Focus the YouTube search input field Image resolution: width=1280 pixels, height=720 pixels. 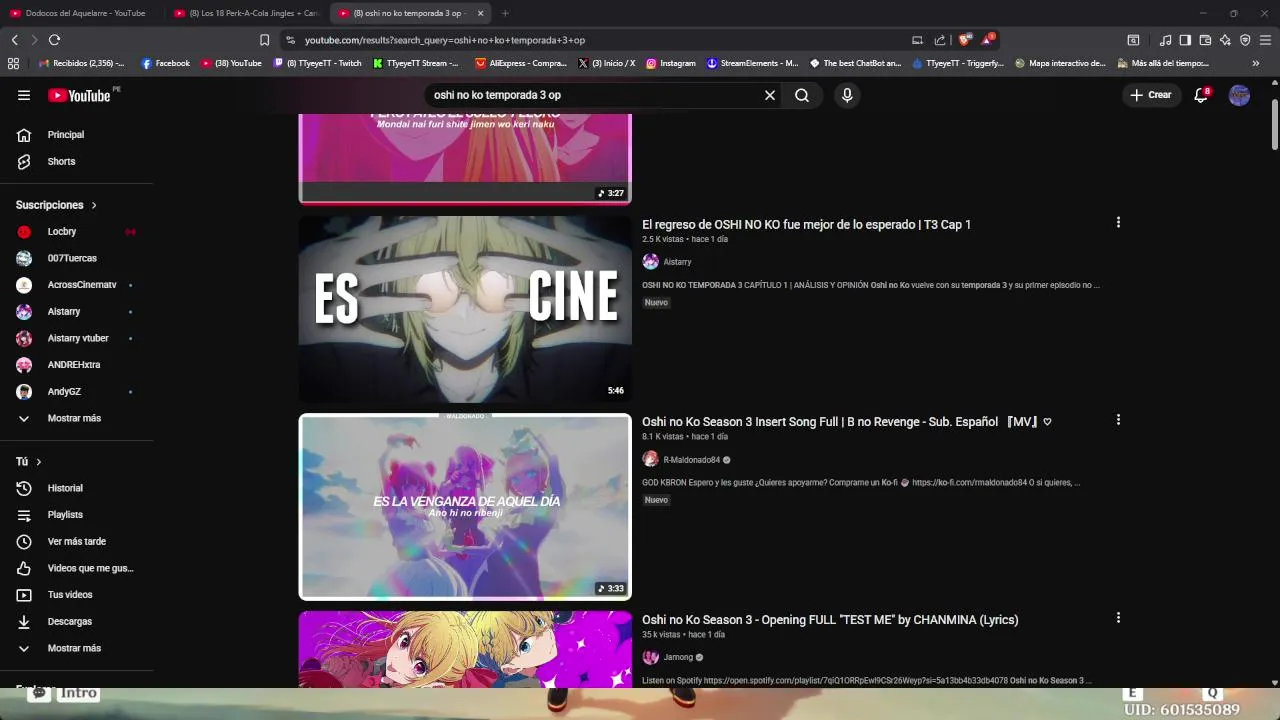(x=595, y=95)
